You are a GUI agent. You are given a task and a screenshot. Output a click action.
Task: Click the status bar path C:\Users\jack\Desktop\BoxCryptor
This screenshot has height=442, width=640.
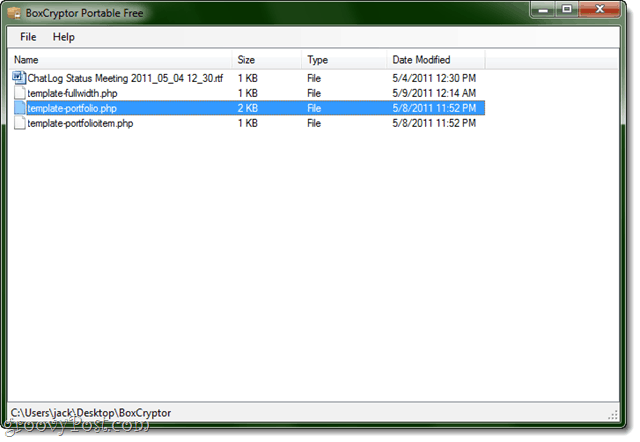click(x=91, y=413)
